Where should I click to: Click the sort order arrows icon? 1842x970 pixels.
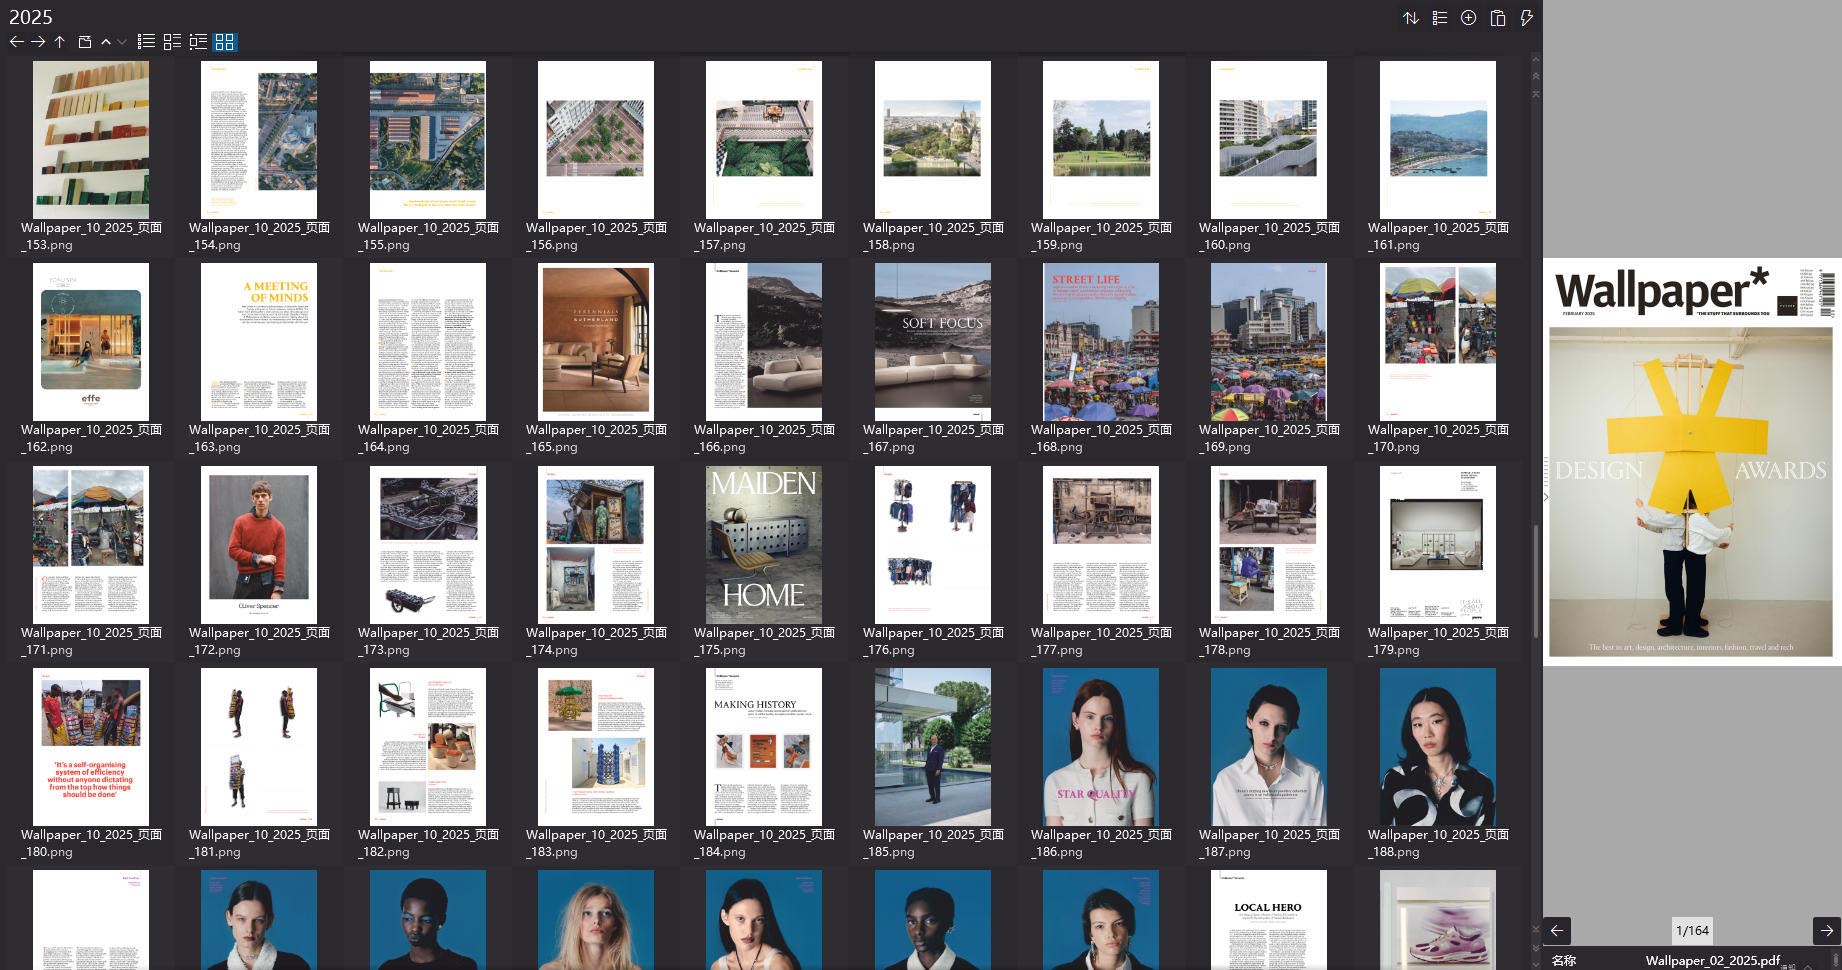point(1411,17)
